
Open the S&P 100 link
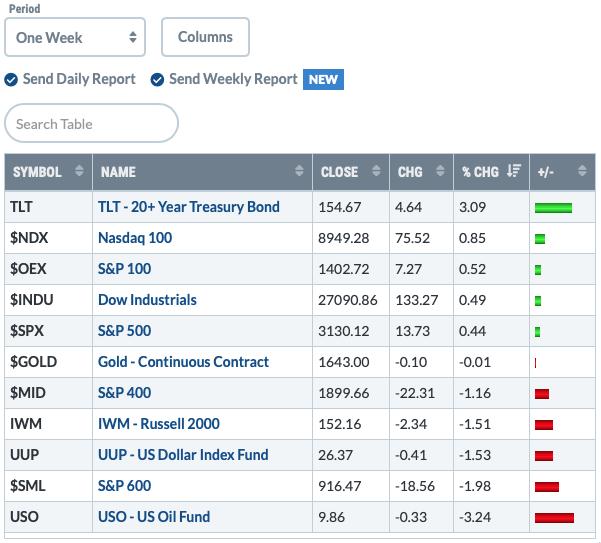coord(124,269)
